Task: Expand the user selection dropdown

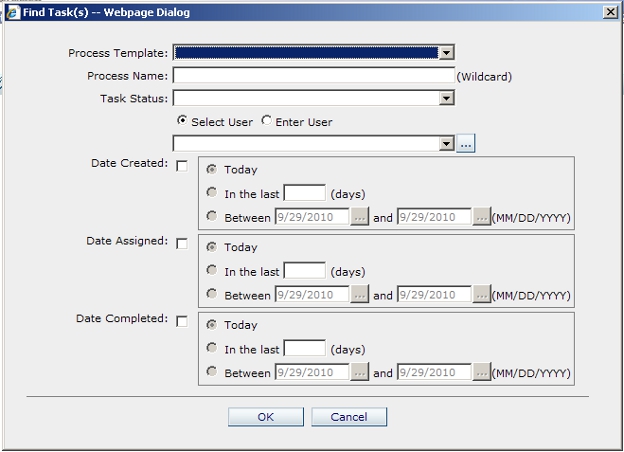Action: coord(447,144)
